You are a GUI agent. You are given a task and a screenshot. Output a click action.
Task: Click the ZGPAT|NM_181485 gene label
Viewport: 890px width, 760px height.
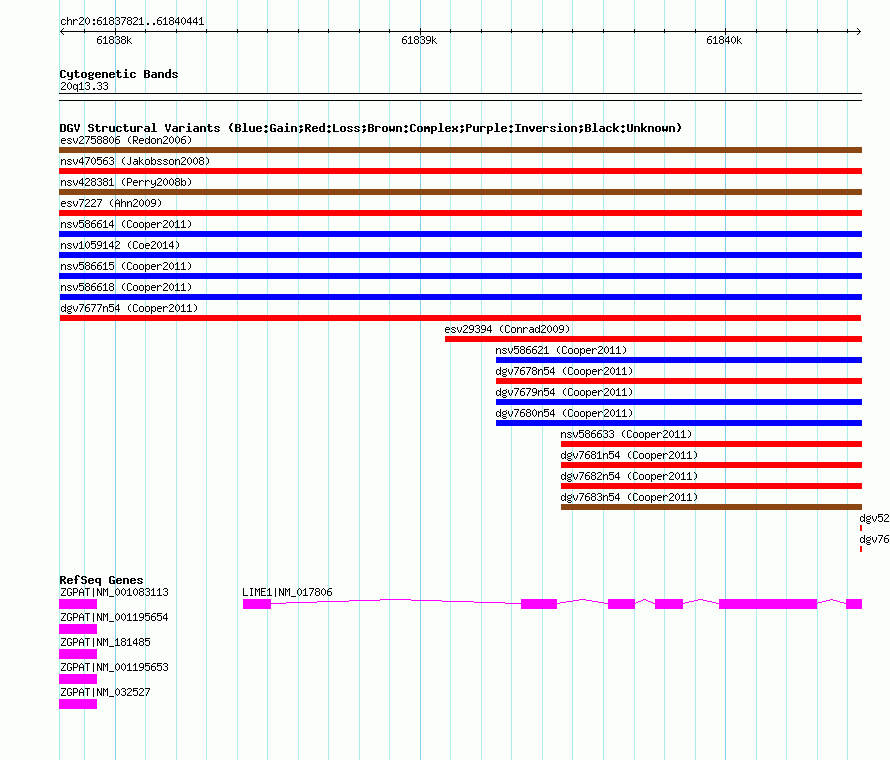(x=105, y=642)
